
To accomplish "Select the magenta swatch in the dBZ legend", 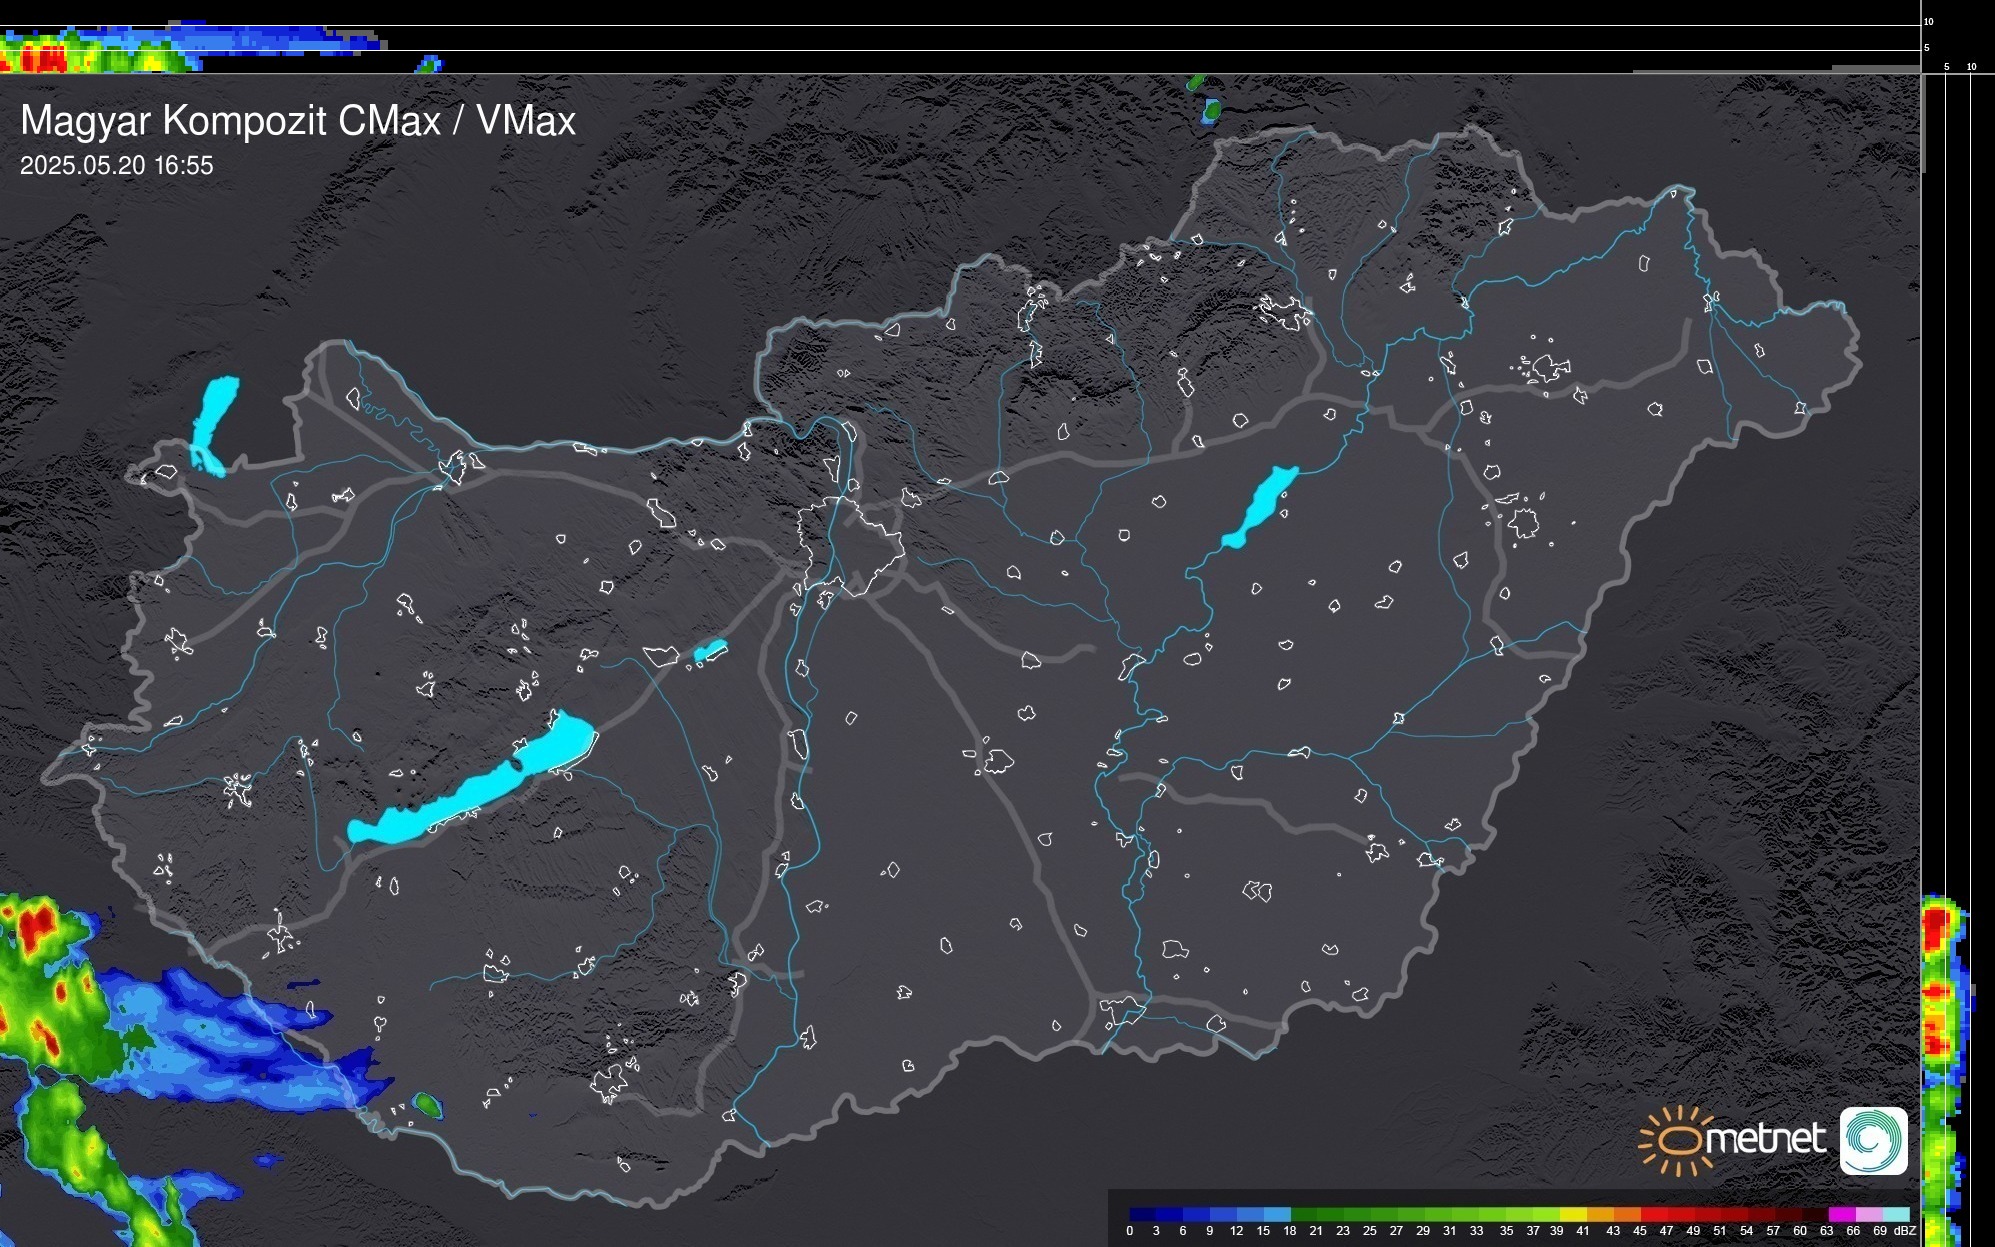I will point(1840,1214).
